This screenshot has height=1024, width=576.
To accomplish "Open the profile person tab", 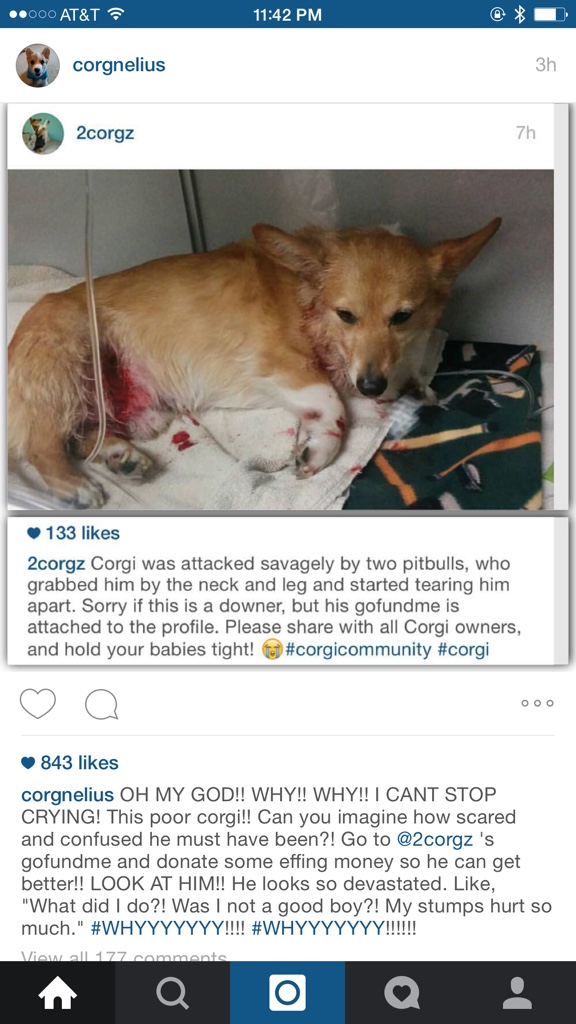I will click(x=518, y=993).
